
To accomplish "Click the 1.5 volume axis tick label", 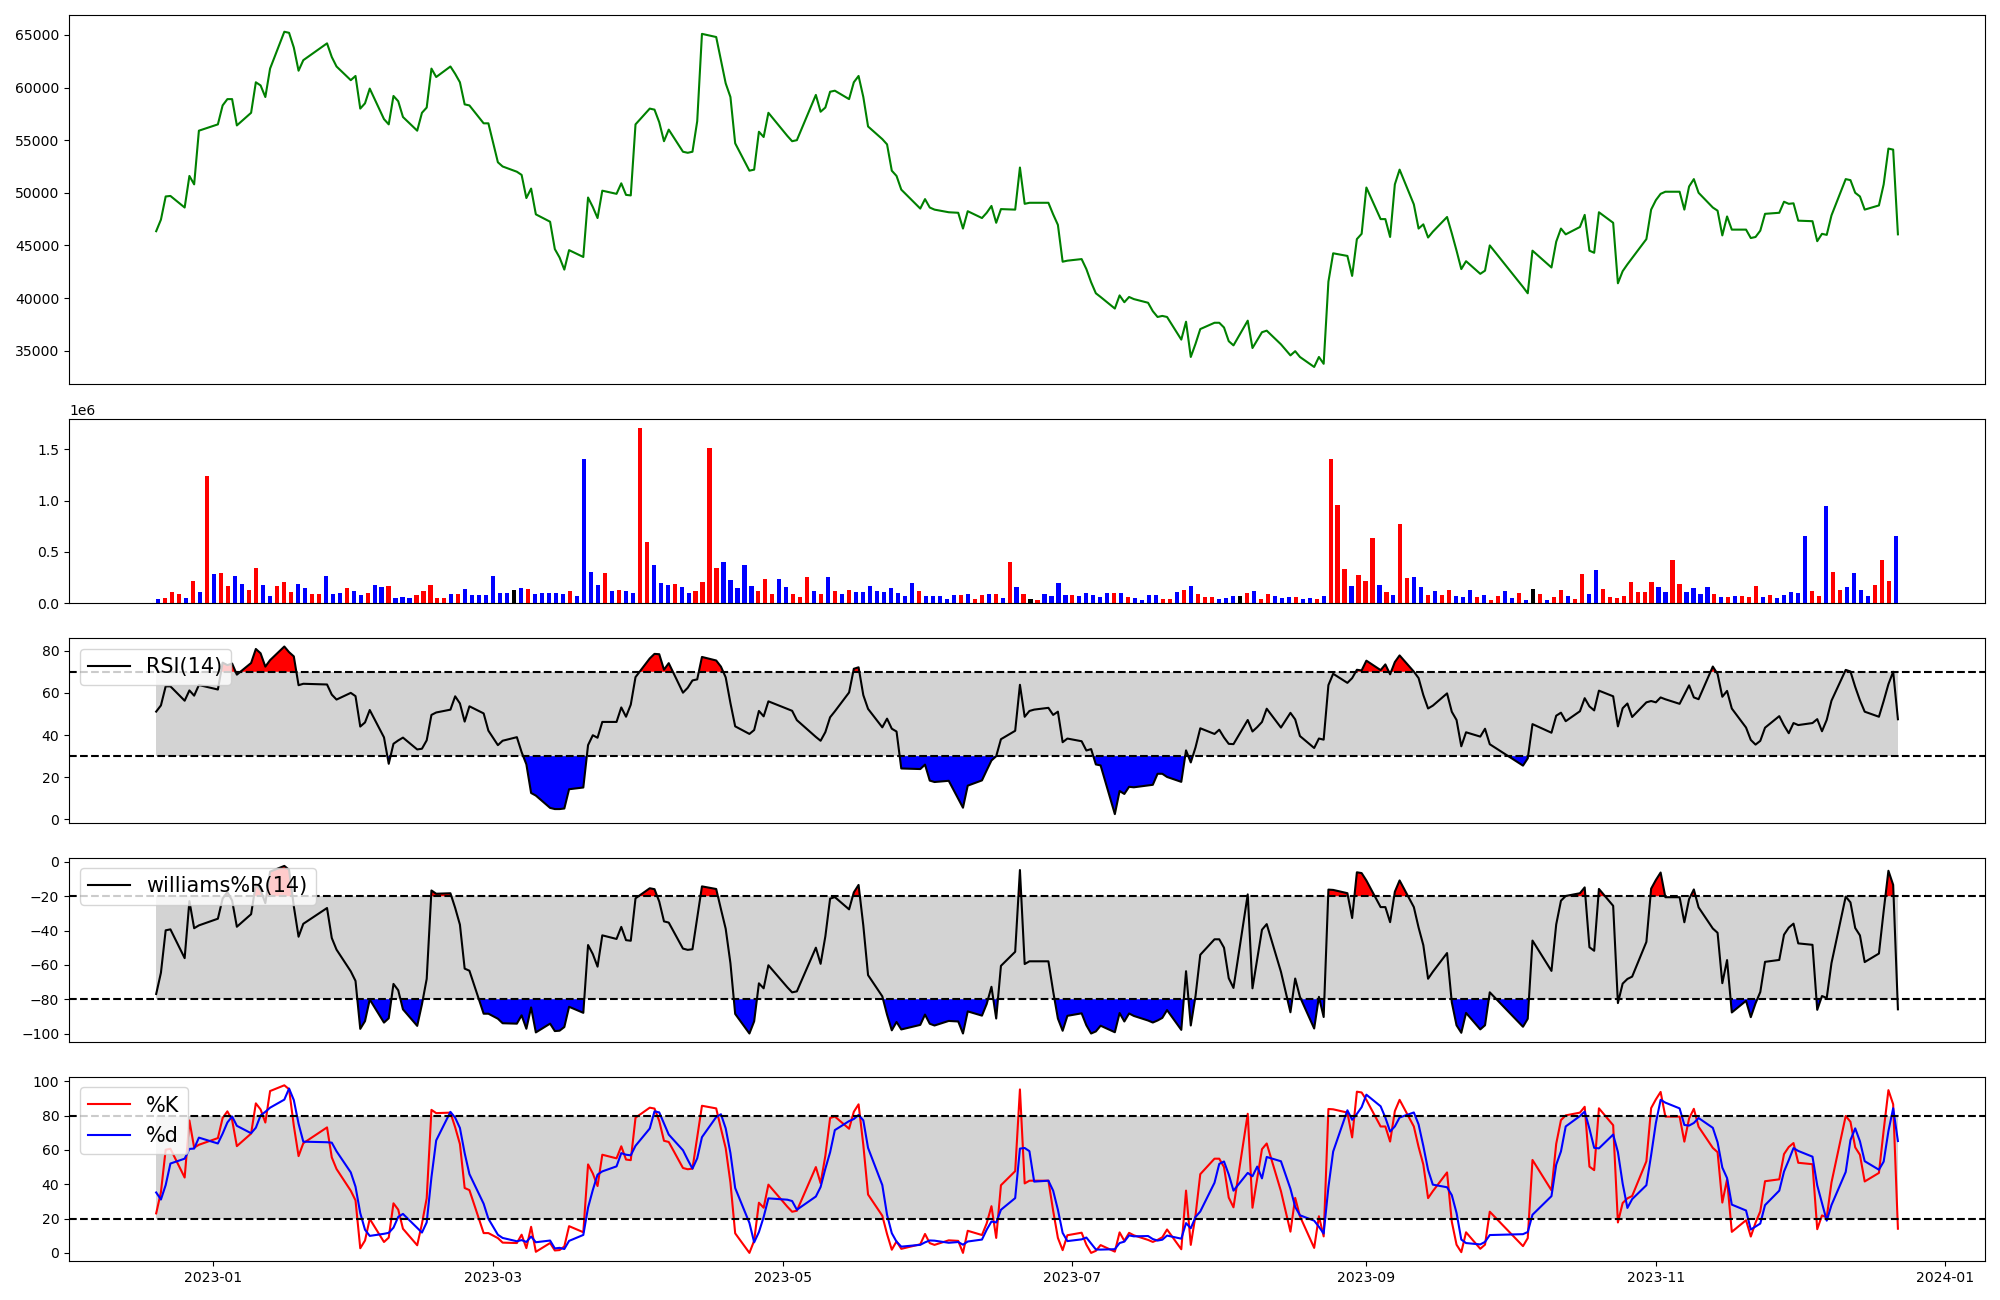I will (48, 450).
